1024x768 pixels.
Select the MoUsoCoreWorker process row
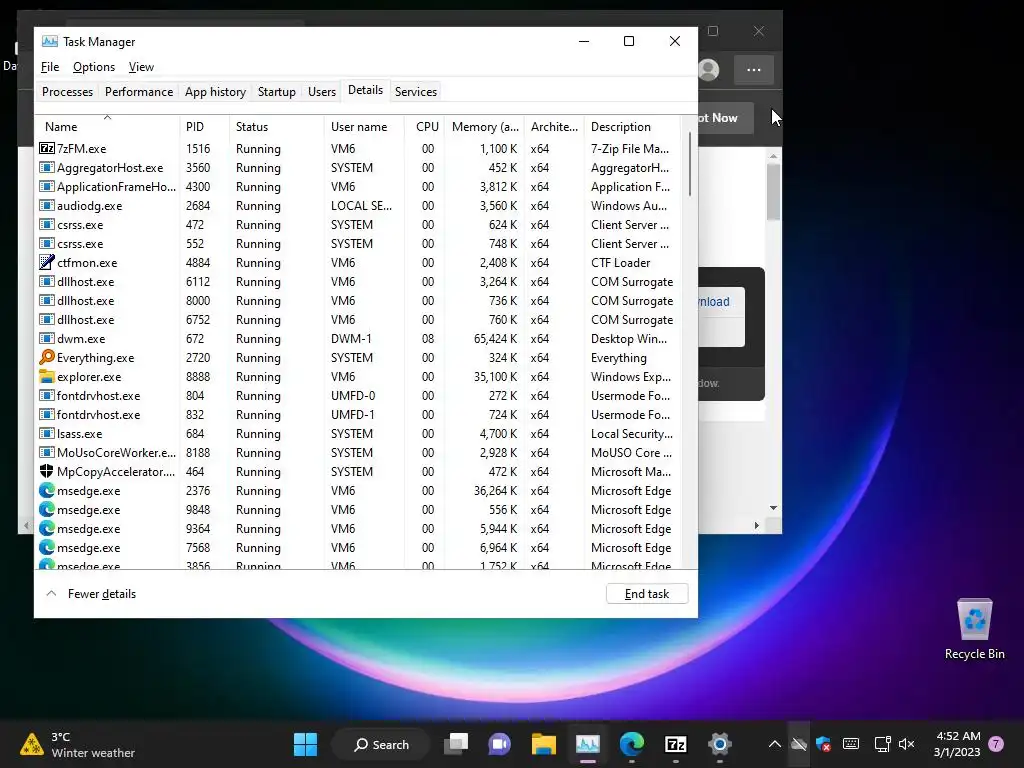pos(358,452)
